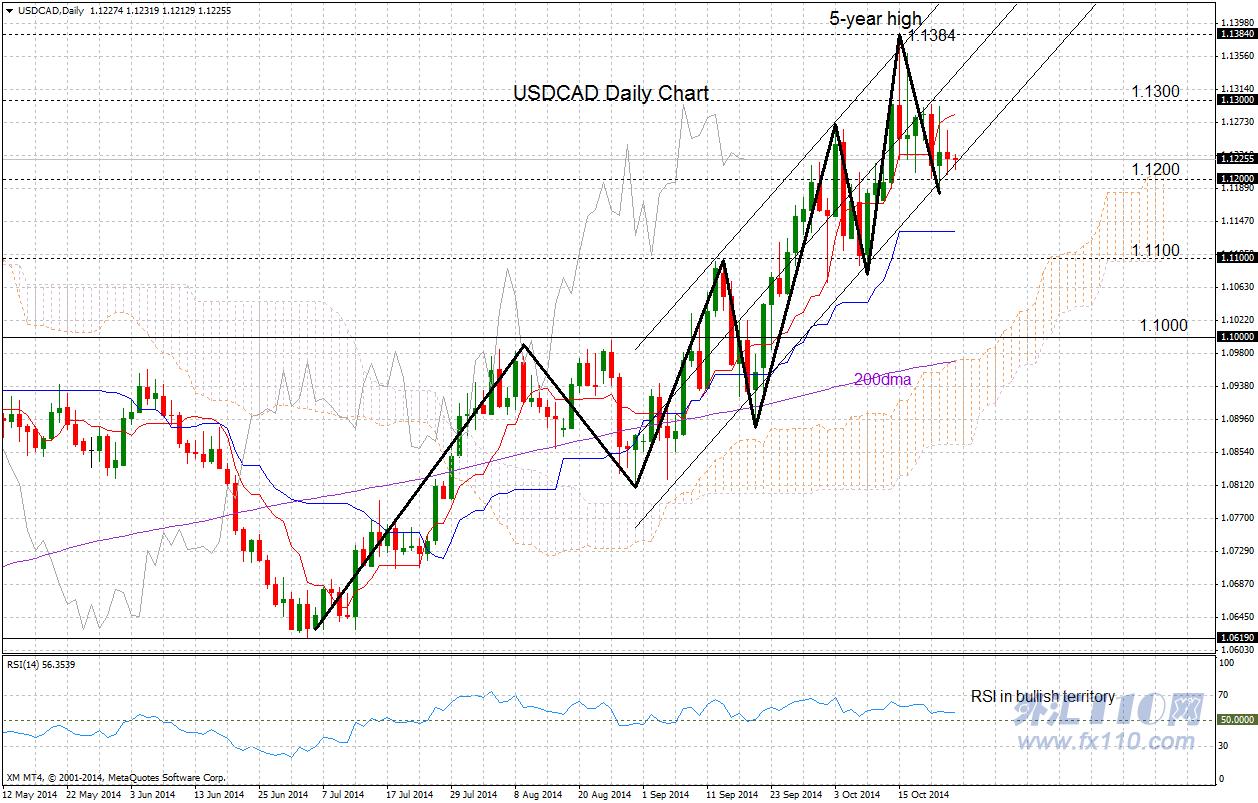This screenshot has height=803, width=1258.
Task: Select the 1.12255 current price tag
Action: pyautogui.click(x=1236, y=158)
